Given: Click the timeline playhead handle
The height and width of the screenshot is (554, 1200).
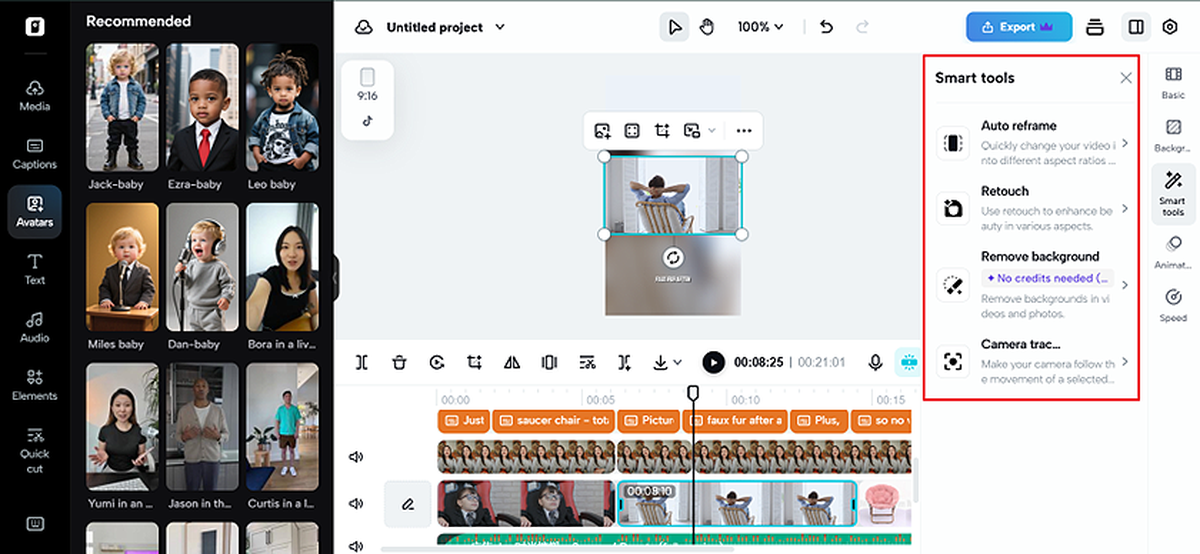Looking at the screenshot, I should coord(693,392).
